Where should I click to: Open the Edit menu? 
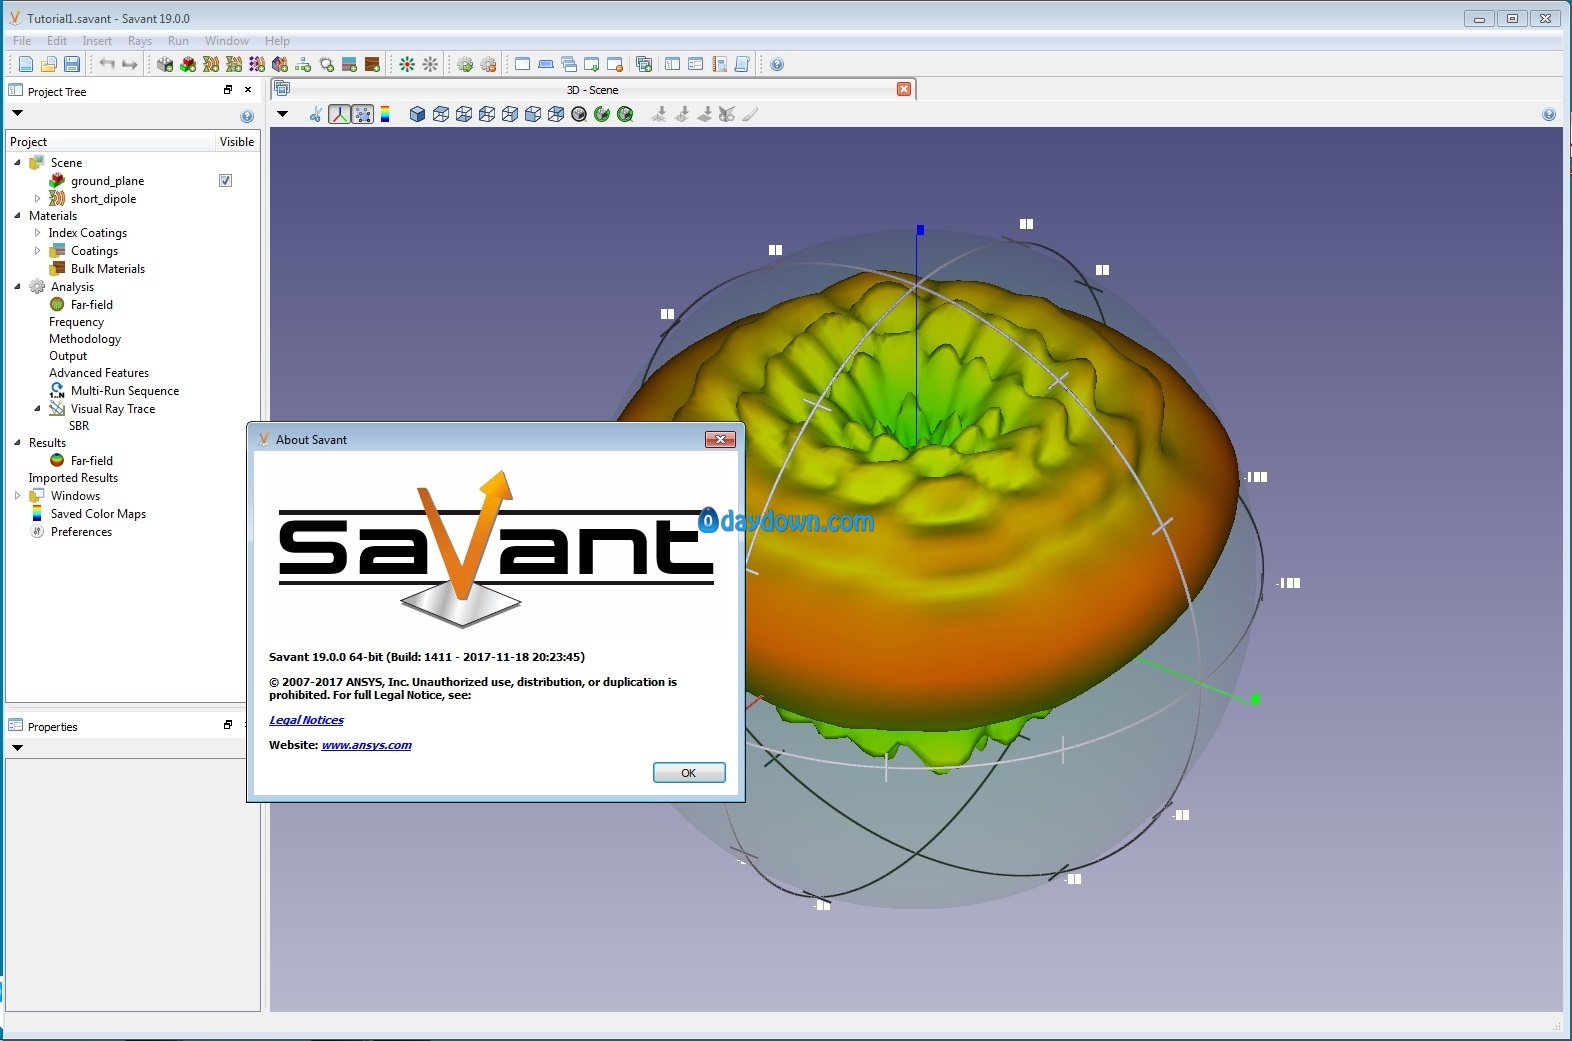click(57, 41)
